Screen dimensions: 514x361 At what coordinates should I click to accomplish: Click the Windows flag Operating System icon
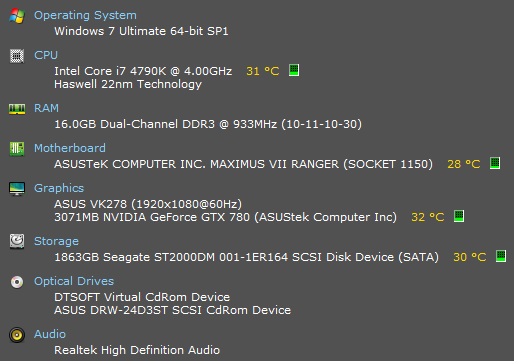click(17, 16)
